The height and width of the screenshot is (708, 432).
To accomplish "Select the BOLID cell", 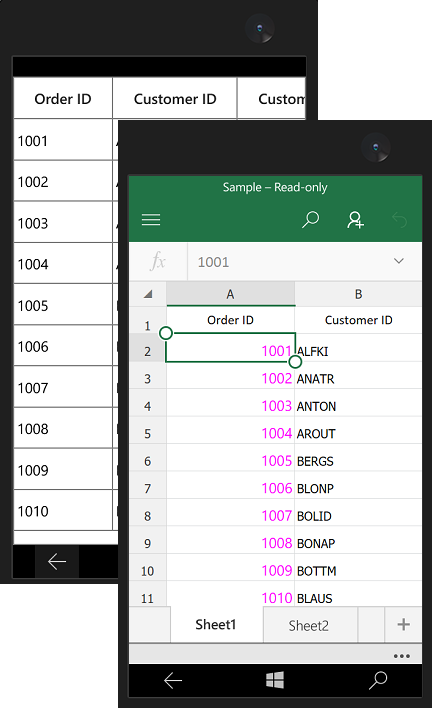I will (358, 513).
